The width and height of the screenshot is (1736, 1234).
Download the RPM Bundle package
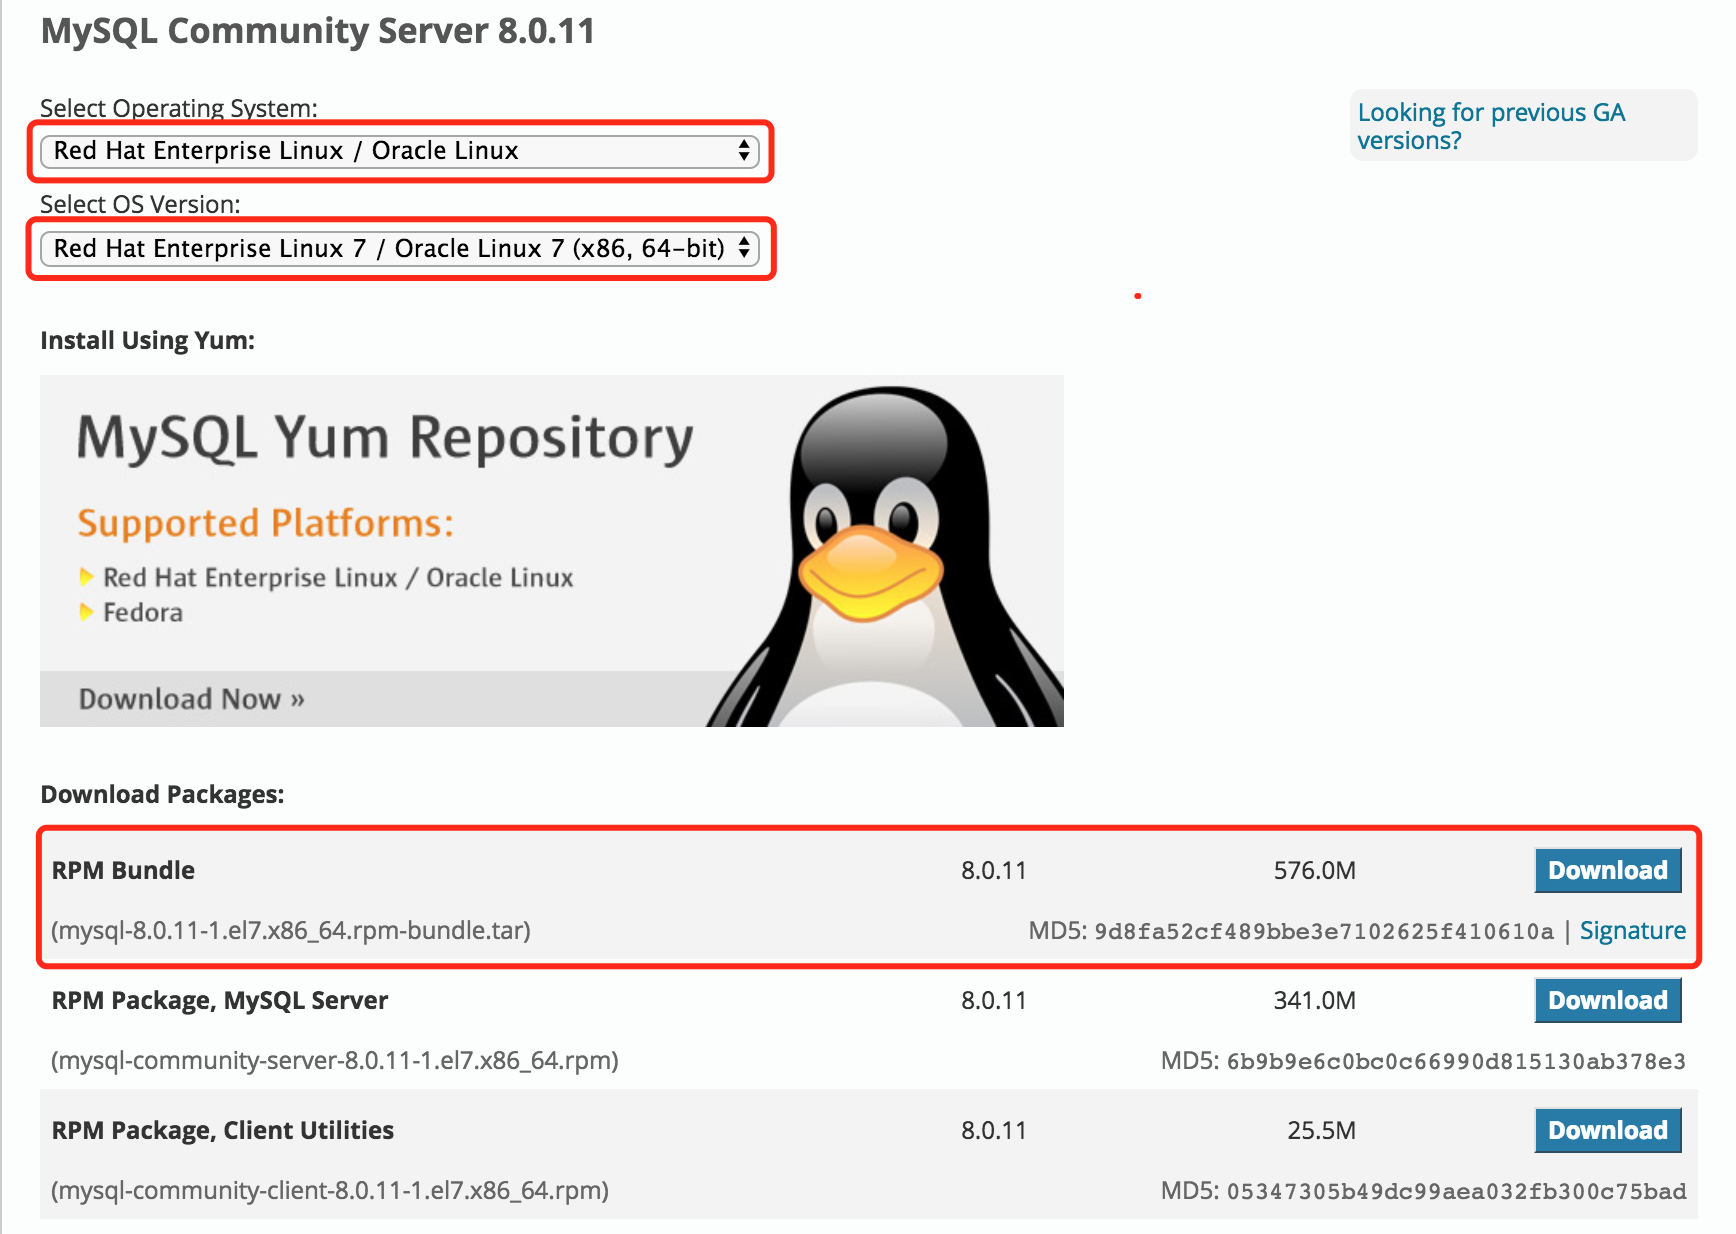click(1608, 870)
